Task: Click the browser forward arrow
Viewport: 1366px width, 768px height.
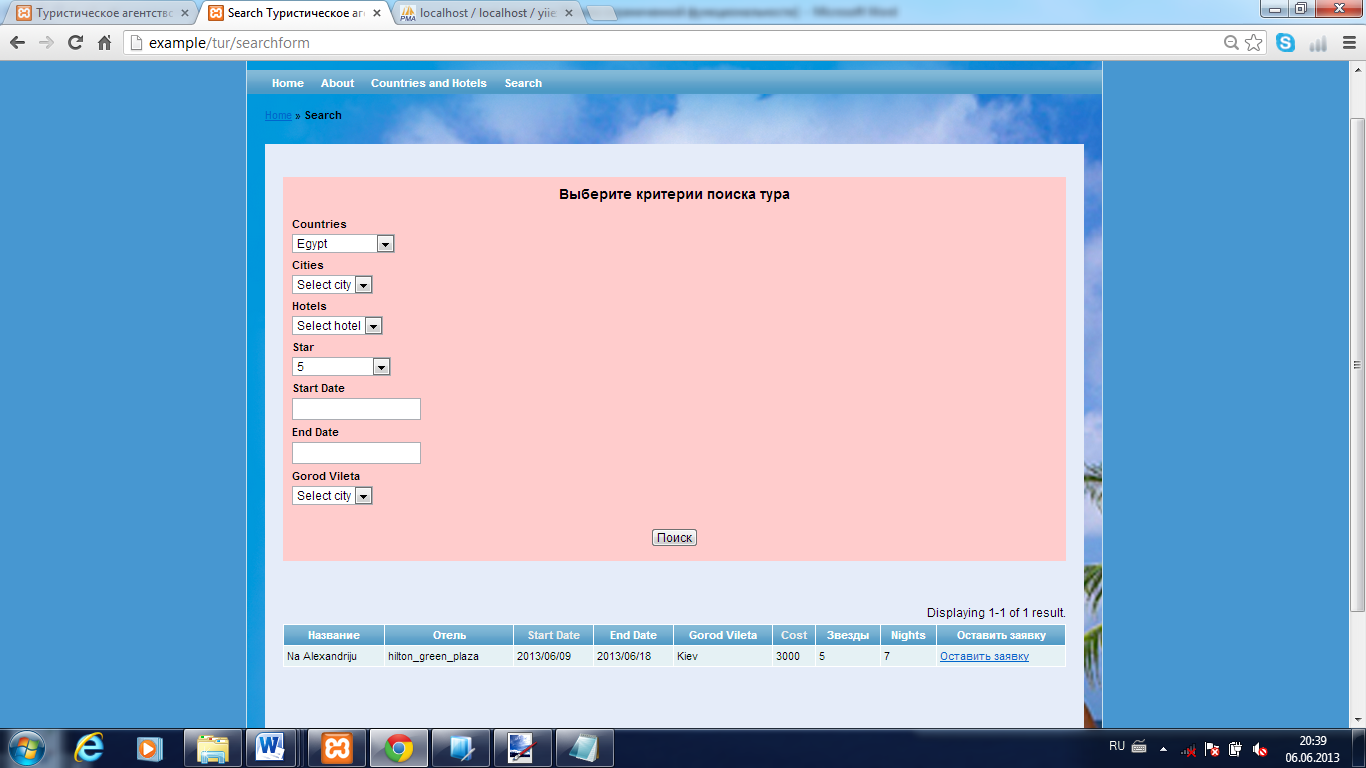Action: click(46, 43)
